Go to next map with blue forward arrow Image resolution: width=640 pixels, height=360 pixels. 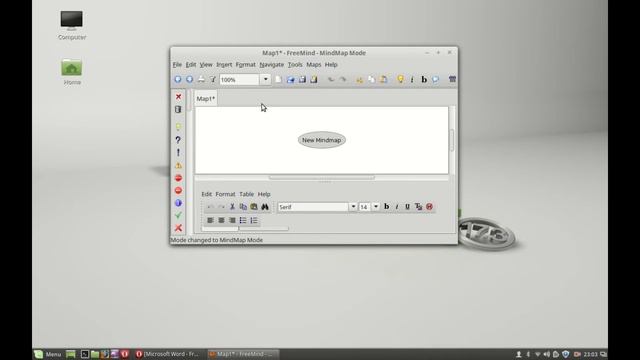[x=189, y=79]
